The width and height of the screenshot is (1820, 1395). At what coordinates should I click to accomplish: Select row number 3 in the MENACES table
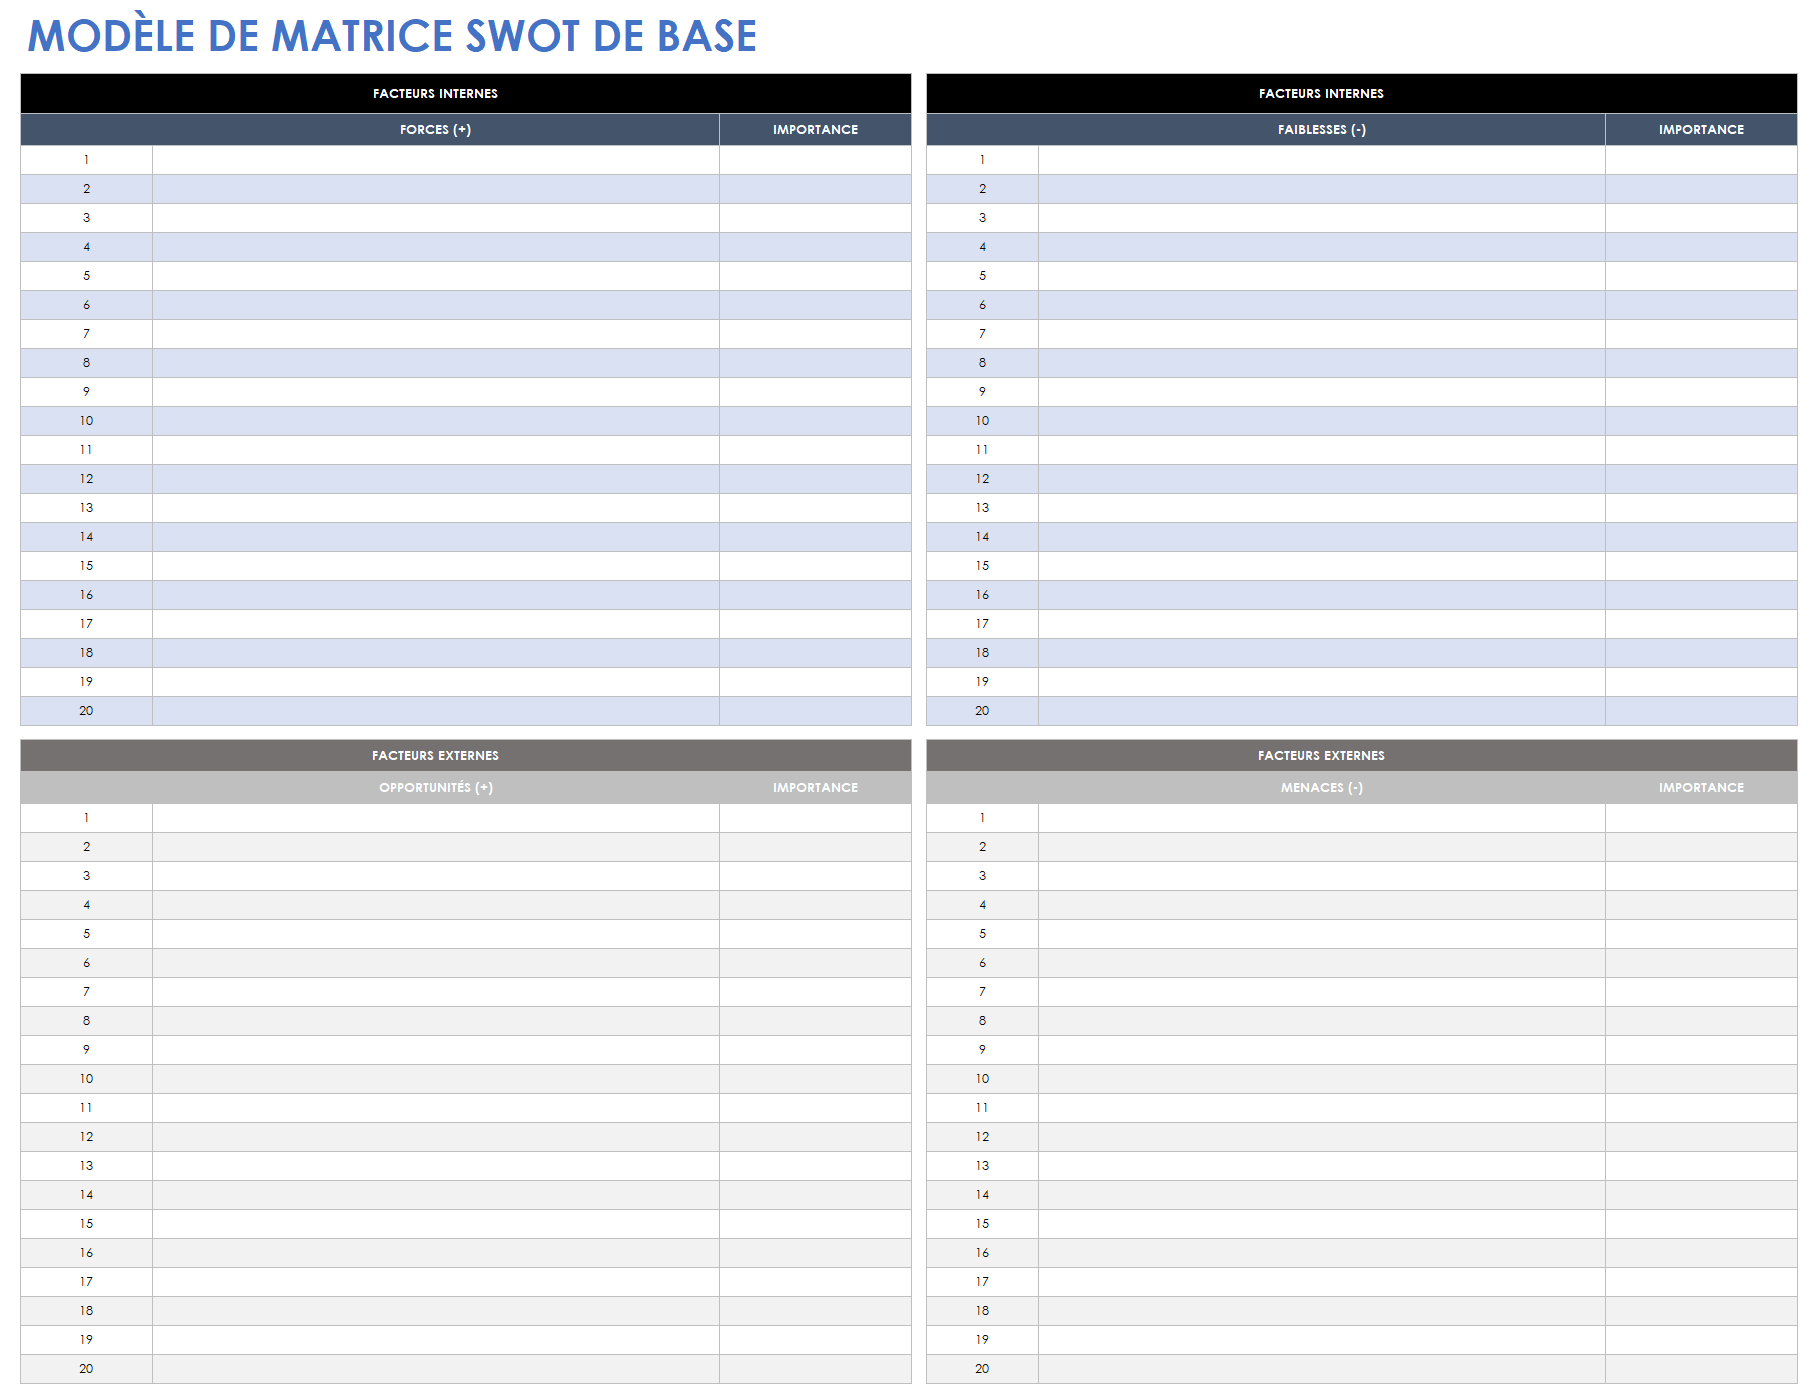pyautogui.click(x=983, y=876)
